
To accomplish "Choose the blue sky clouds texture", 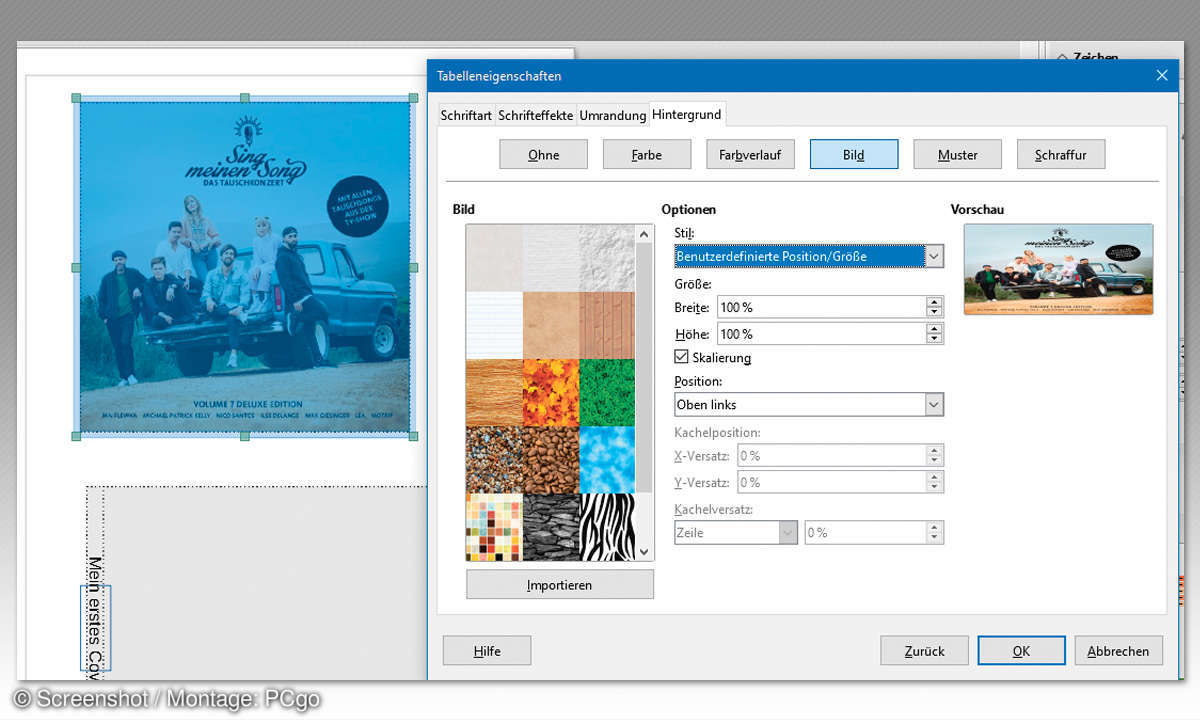I will (x=607, y=459).
